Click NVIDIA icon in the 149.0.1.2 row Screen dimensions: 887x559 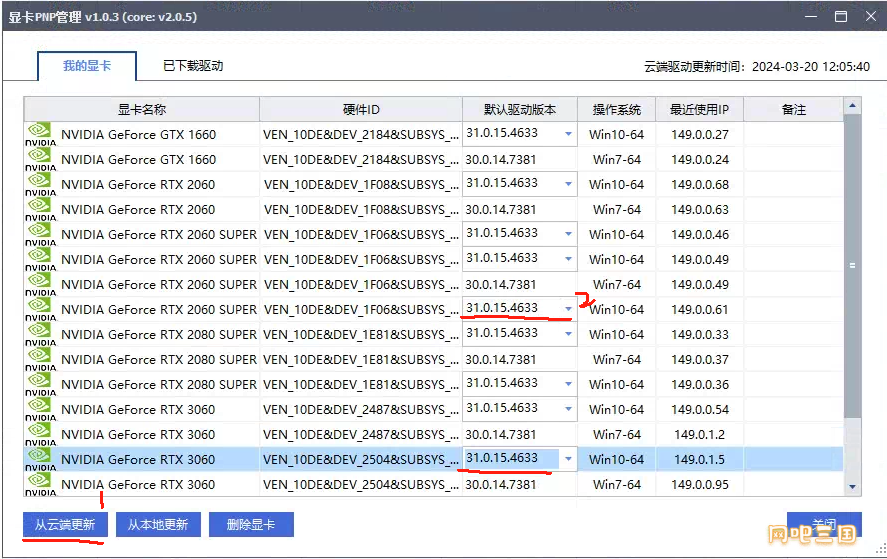click(x=40, y=433)
